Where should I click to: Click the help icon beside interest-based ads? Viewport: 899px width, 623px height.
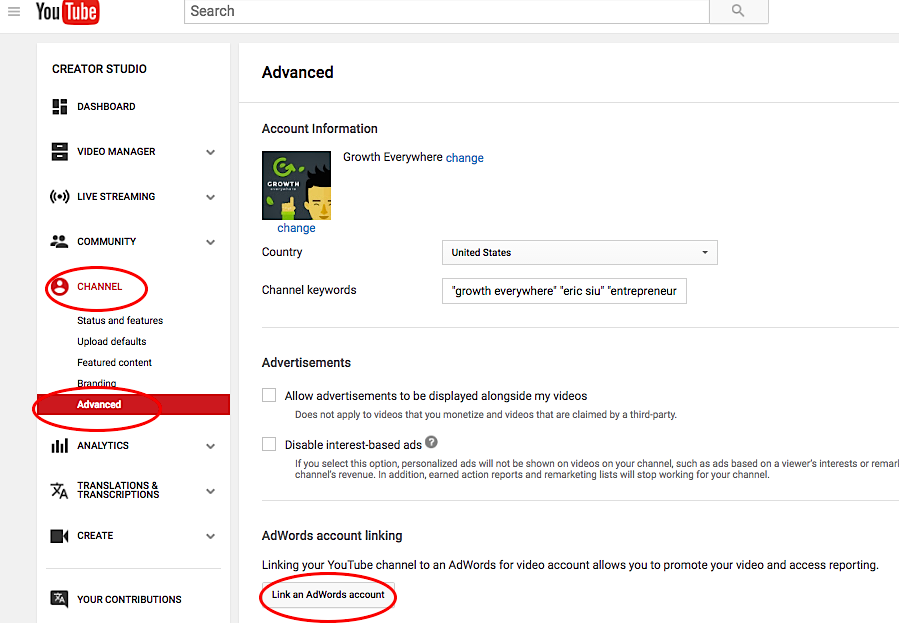click(x=430, y=441)
